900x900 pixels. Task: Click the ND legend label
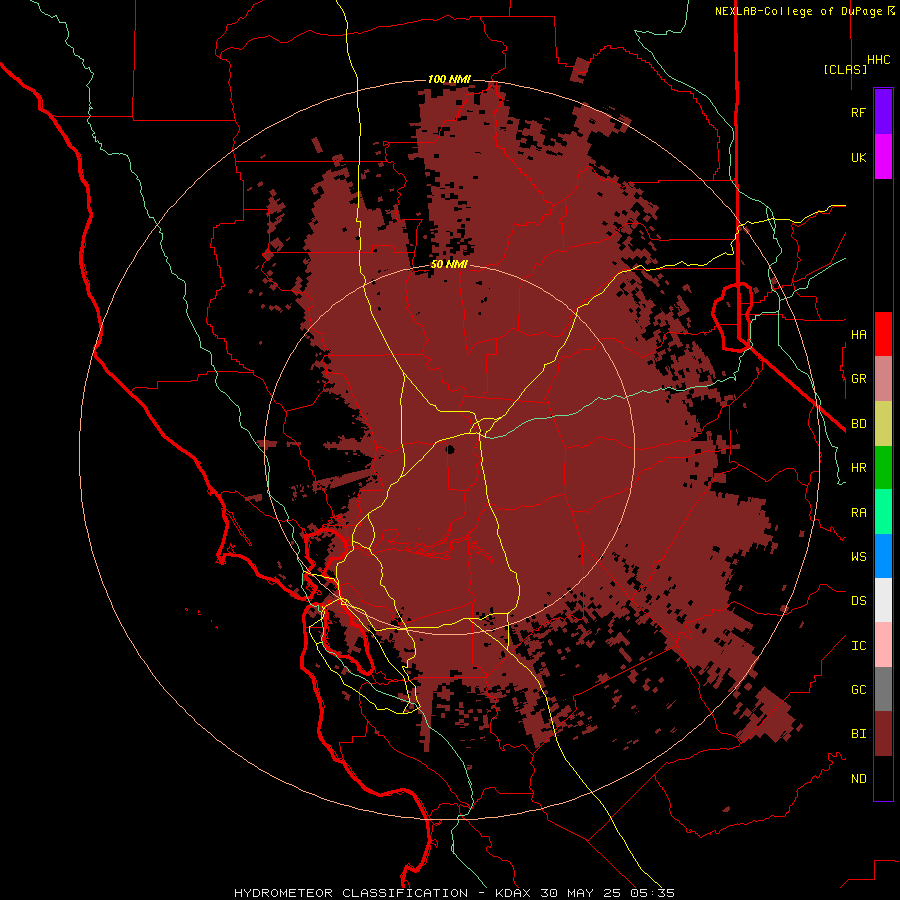(858, 779)
